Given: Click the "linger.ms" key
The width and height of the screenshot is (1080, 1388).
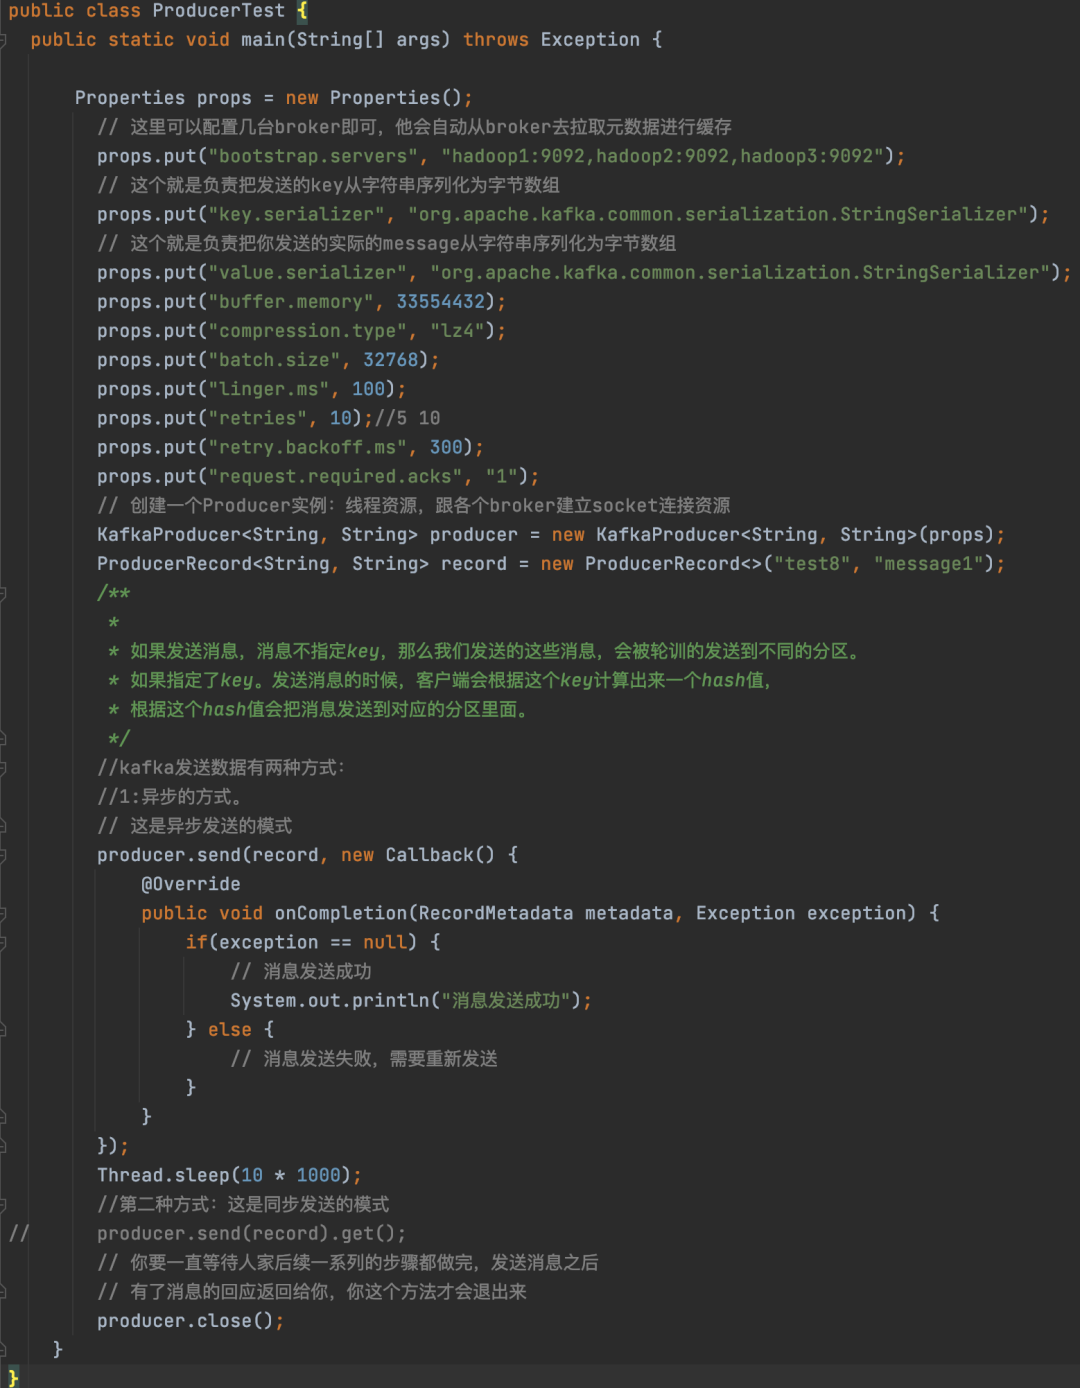Looking at the screenshot, I should click(269, 389).
